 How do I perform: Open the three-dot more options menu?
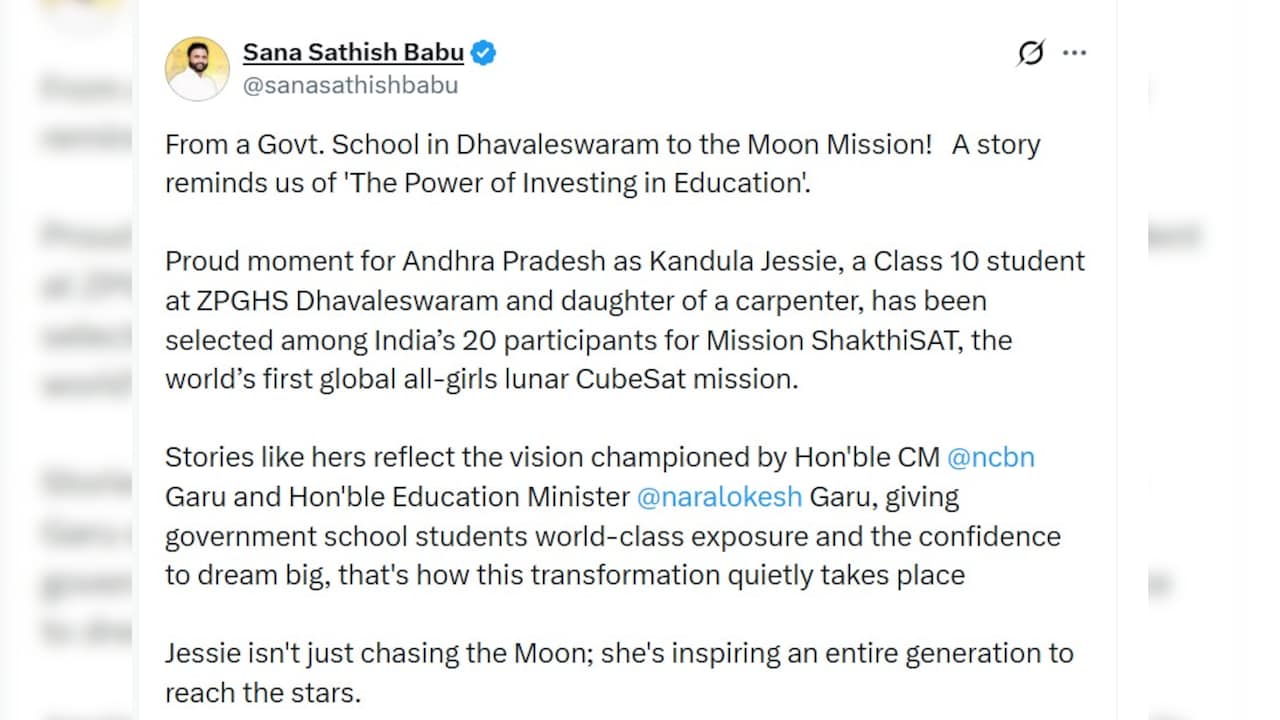click(1075, 53)
